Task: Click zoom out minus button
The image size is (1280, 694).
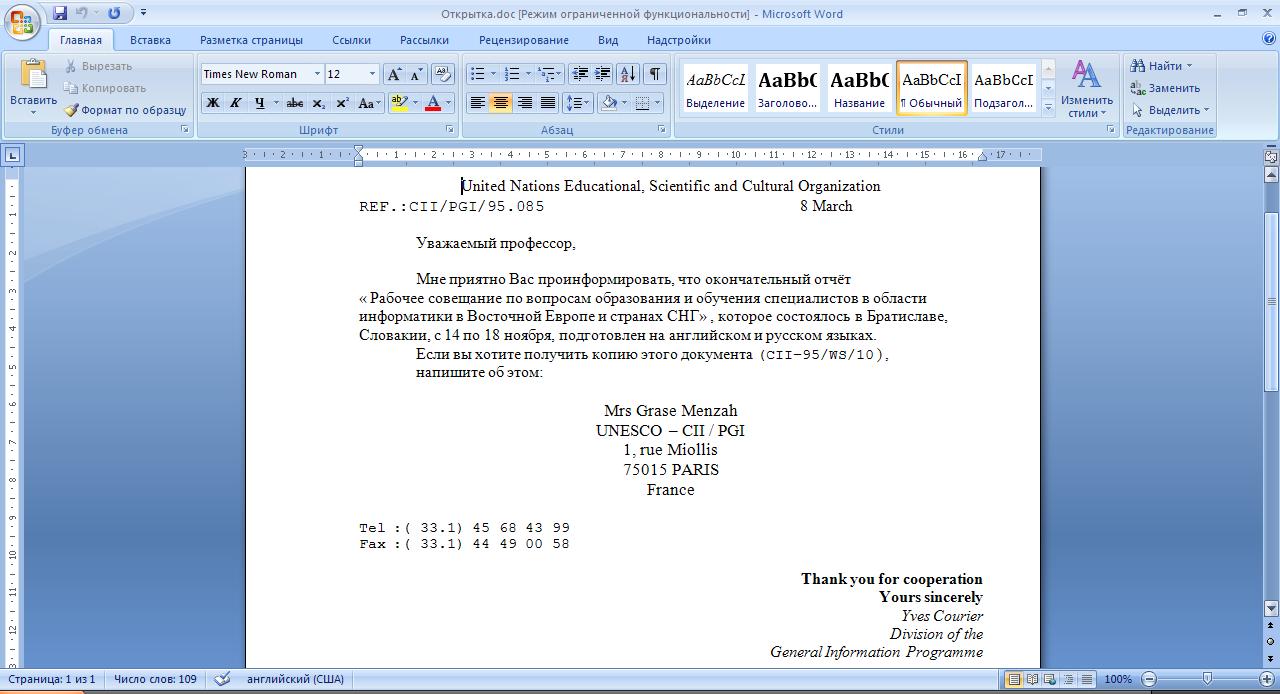Action: [1149, 679]
